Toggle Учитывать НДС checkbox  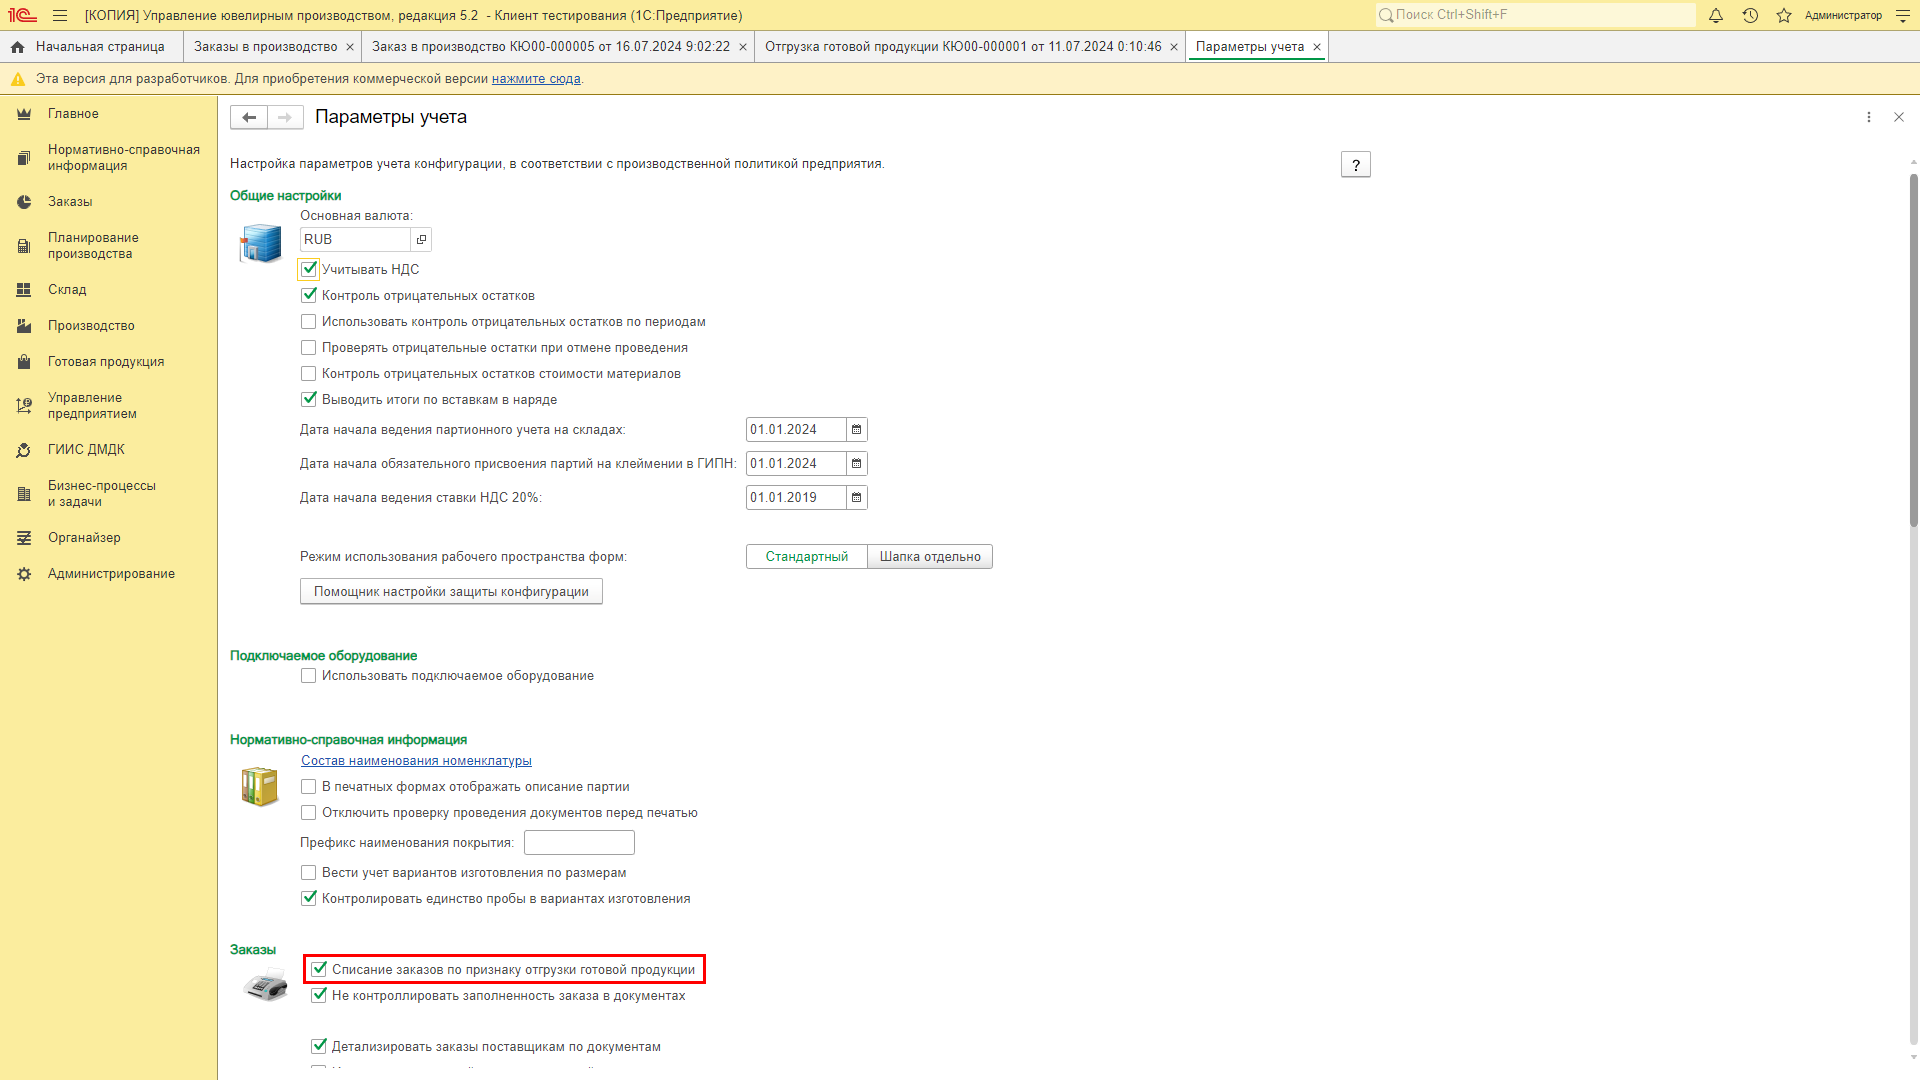pyautogui.click(x=309, y=269)
